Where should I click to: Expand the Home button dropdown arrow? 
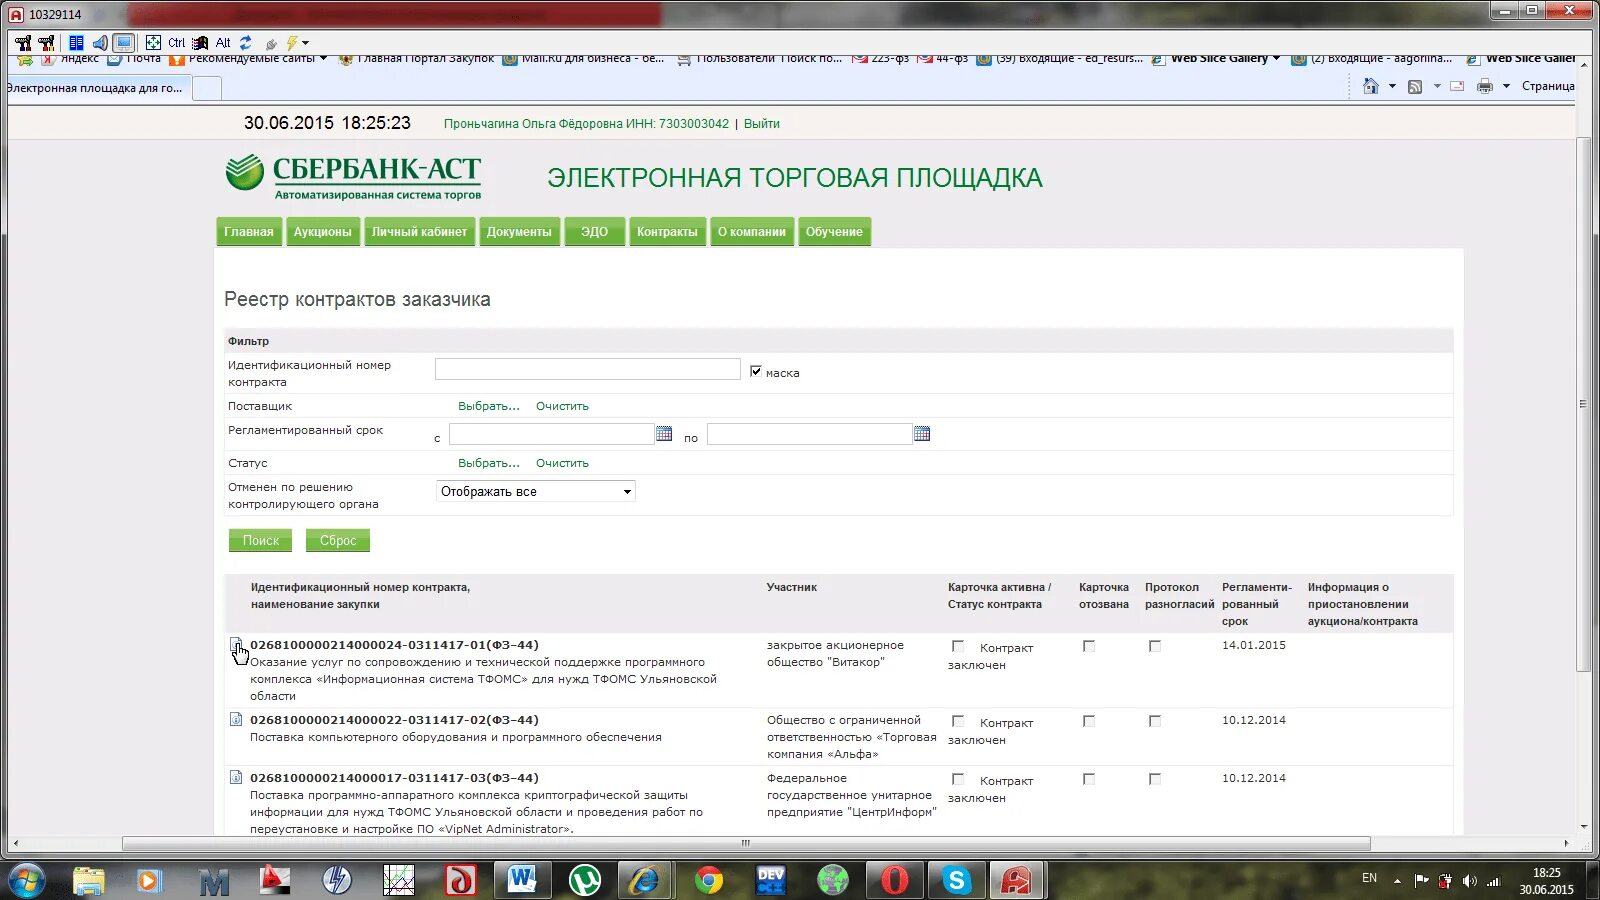coord(1392,87)
